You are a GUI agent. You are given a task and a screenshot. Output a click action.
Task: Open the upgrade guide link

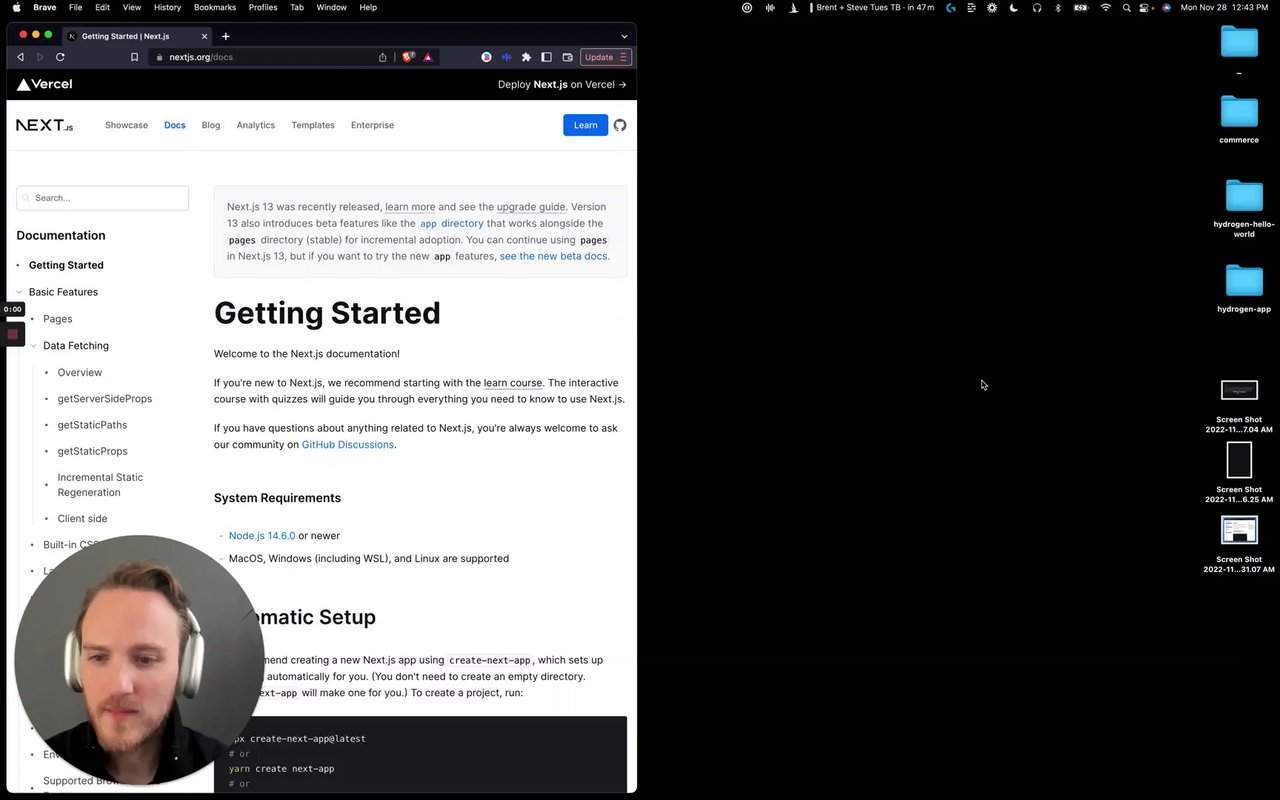(531, 207)
